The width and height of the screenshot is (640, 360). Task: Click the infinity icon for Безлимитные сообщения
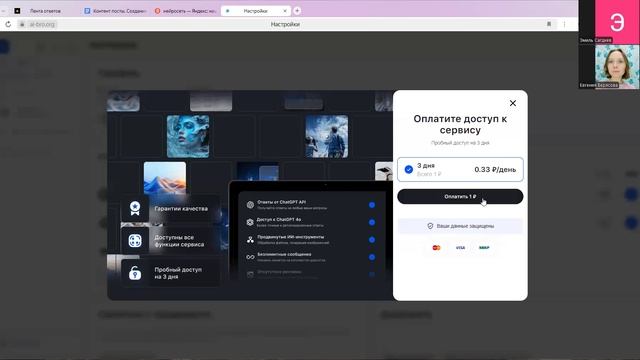[250, 257]
